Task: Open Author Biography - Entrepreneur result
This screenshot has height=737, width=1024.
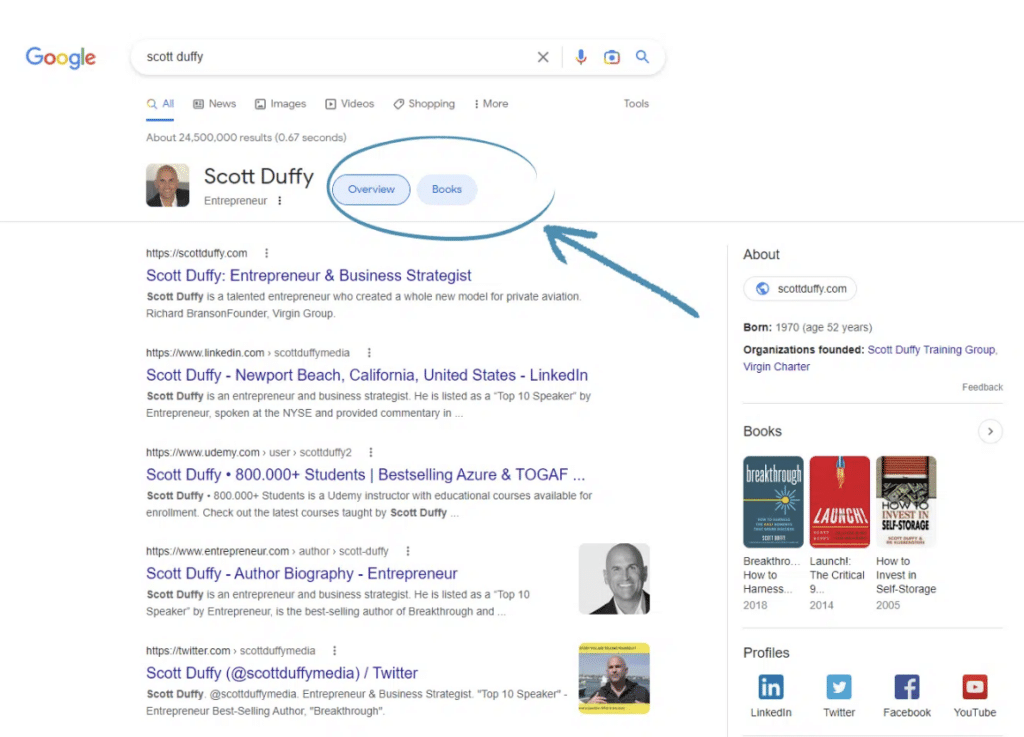Action: (302, 574)
